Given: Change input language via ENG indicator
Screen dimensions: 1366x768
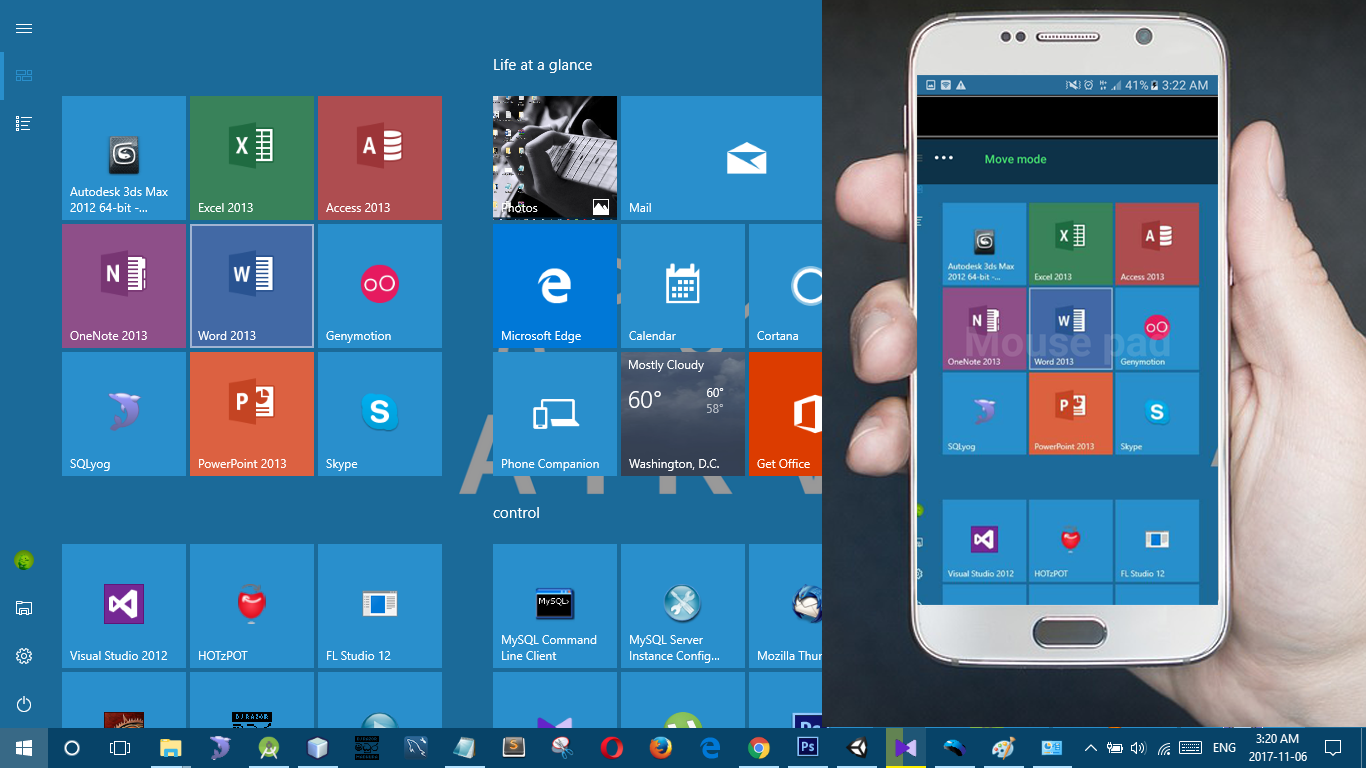Looking at the screenshot, I should coord(1224,748).
